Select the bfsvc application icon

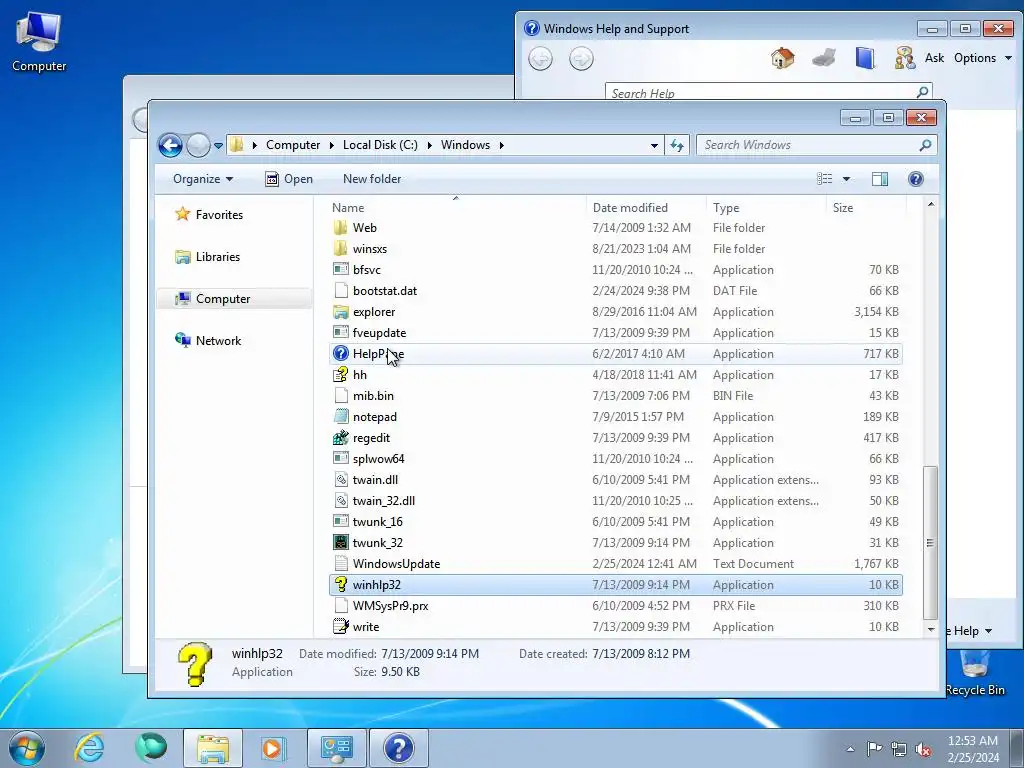(x=340, y=270)
